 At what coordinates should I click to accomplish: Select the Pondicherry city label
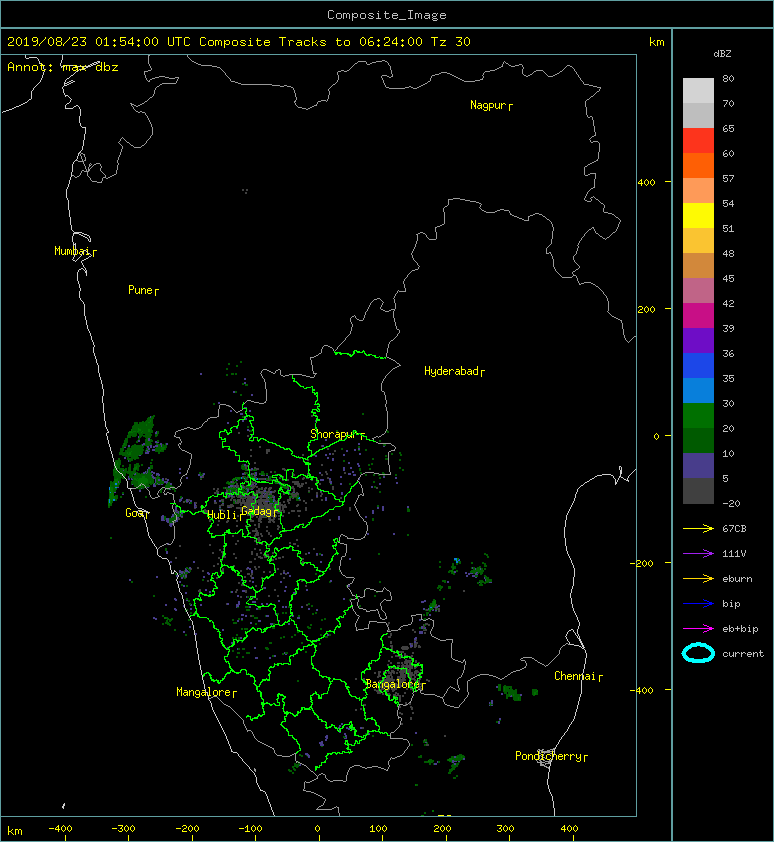[x=551, y=756]
